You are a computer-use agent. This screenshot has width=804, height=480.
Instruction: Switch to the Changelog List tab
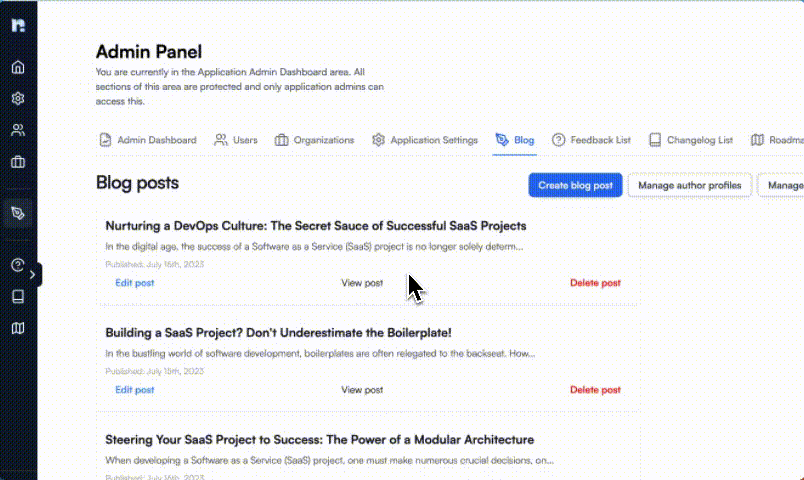pos(691,140)
